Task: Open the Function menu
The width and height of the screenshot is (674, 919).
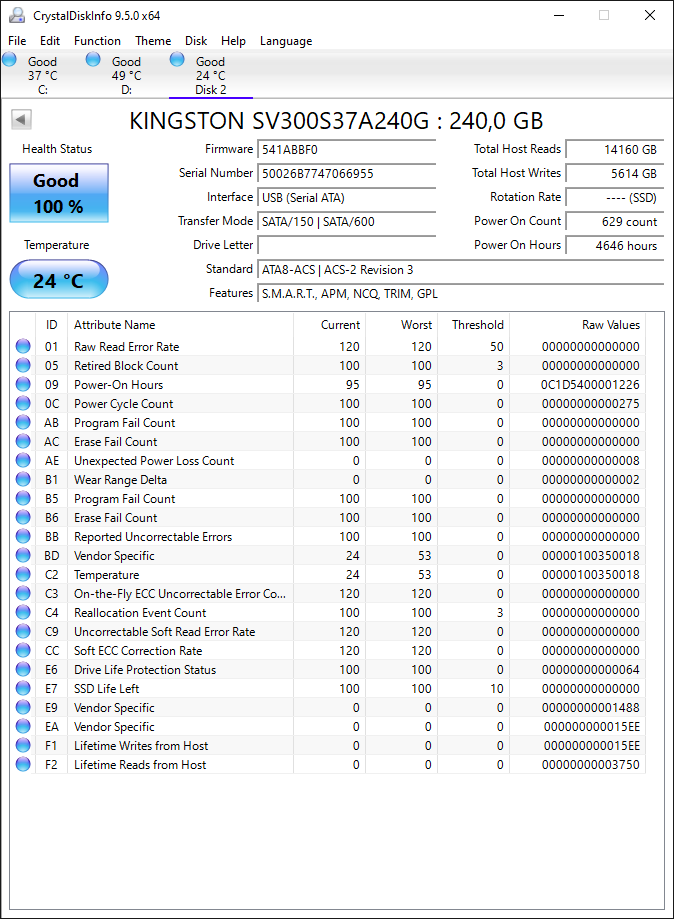Action: 97,40
